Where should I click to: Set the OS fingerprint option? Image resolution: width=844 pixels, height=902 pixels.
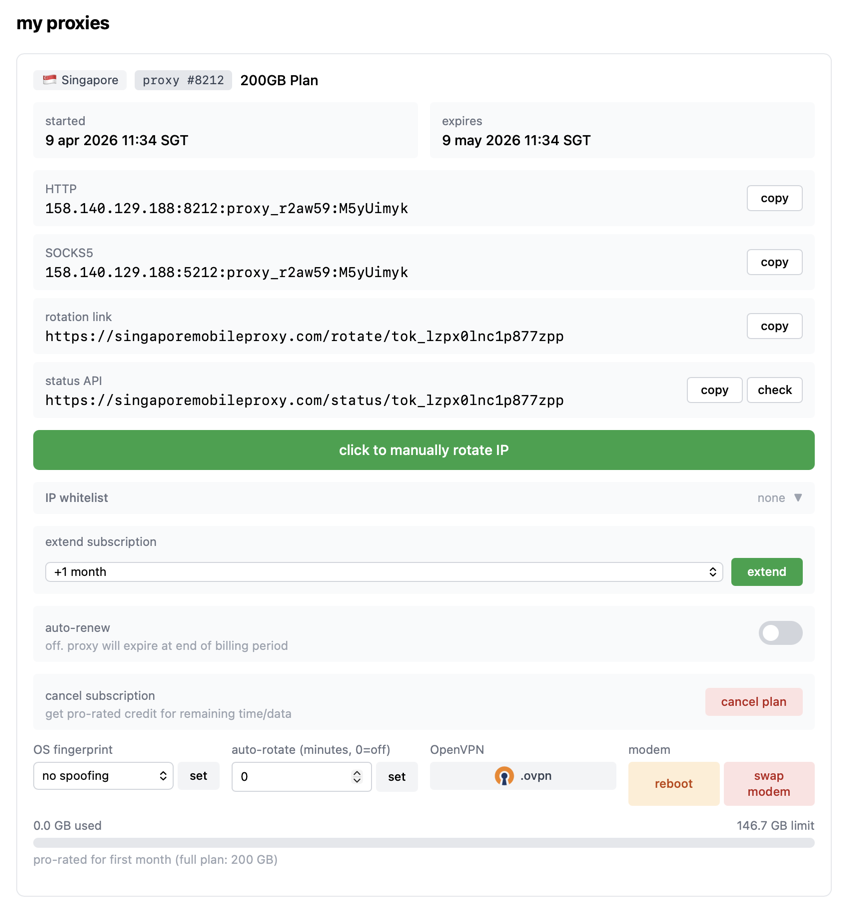click(x=198, y=776)
